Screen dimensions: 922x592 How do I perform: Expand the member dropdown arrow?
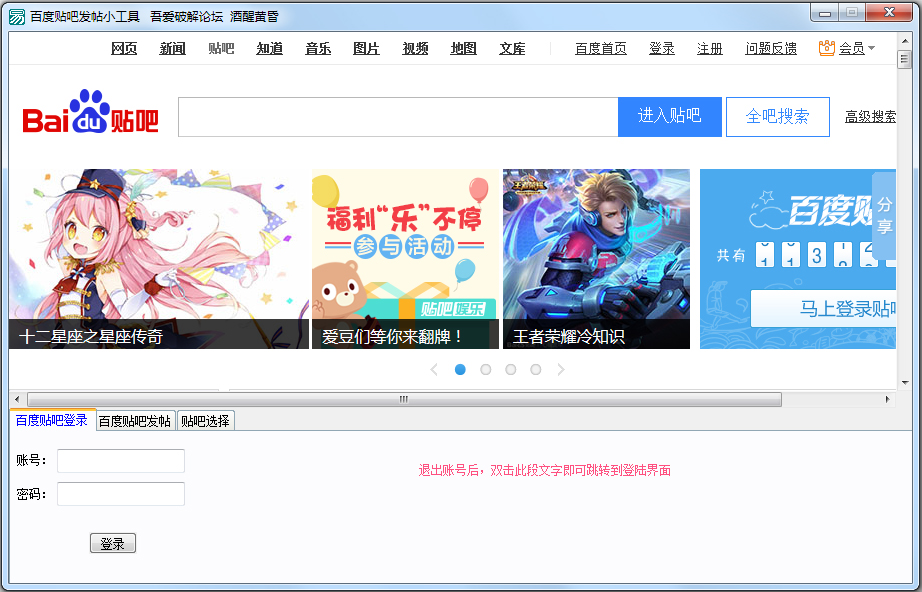[x=871, y=48]
